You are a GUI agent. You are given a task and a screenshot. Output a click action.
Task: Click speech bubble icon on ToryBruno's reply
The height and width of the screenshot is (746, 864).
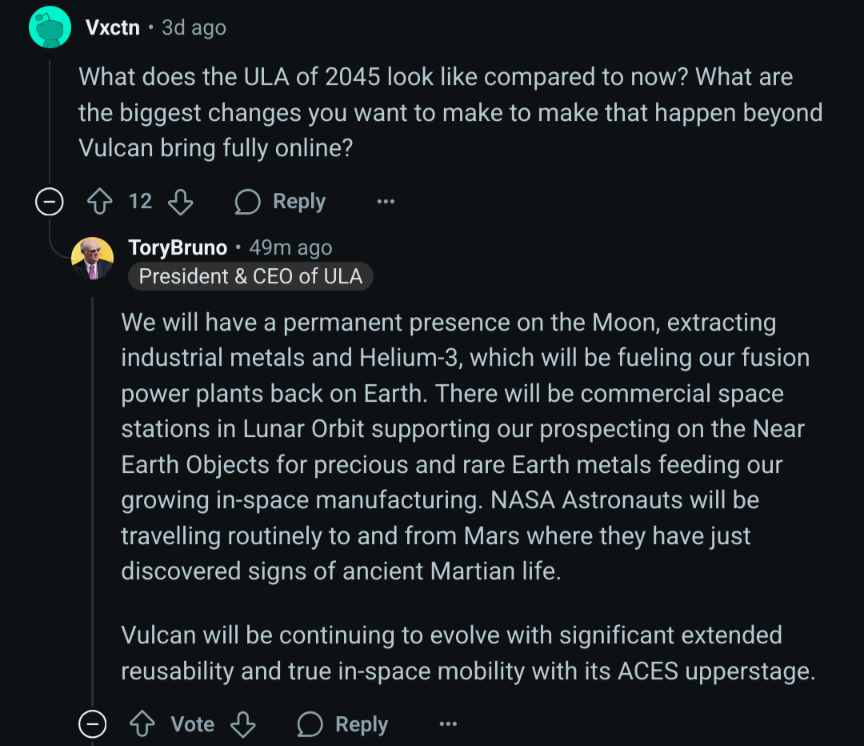coord(310,723)
